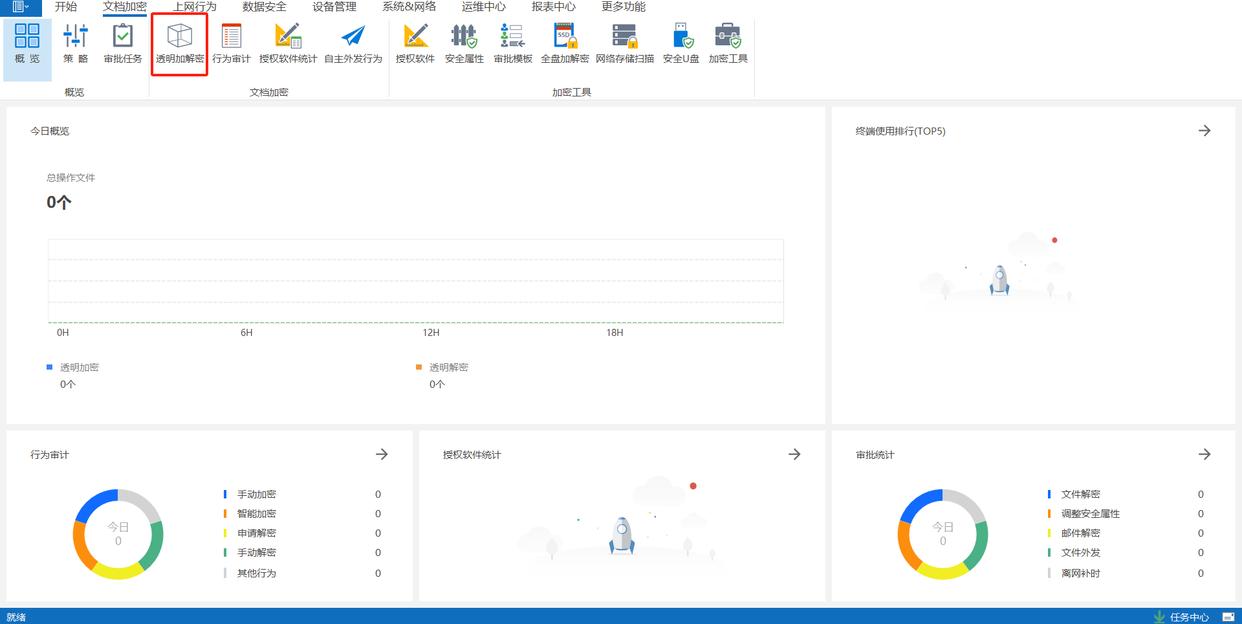The height and width of the screenshot is (624, 1242).
Task: Expand 终端使用排行(TOP5) with its arrow
Action: click(x=1204, y=131)
